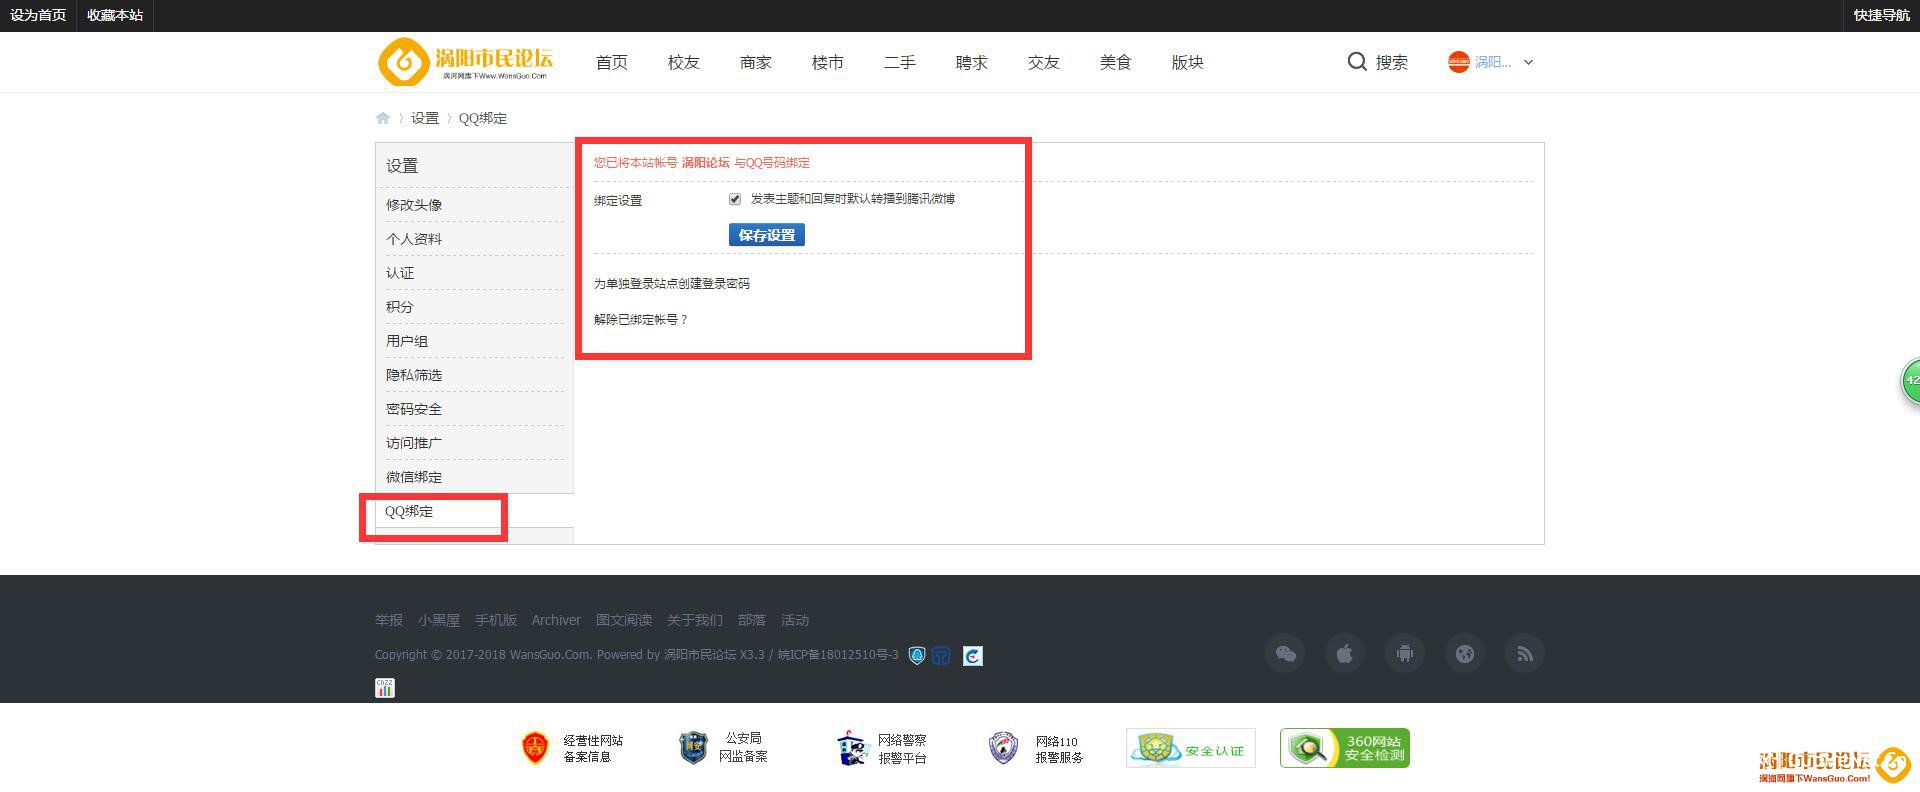This screenshot has height=792, width=1920.
Task: Uncheck the forward-to-Tencent-Weibo checkbox
Action: 735,199
